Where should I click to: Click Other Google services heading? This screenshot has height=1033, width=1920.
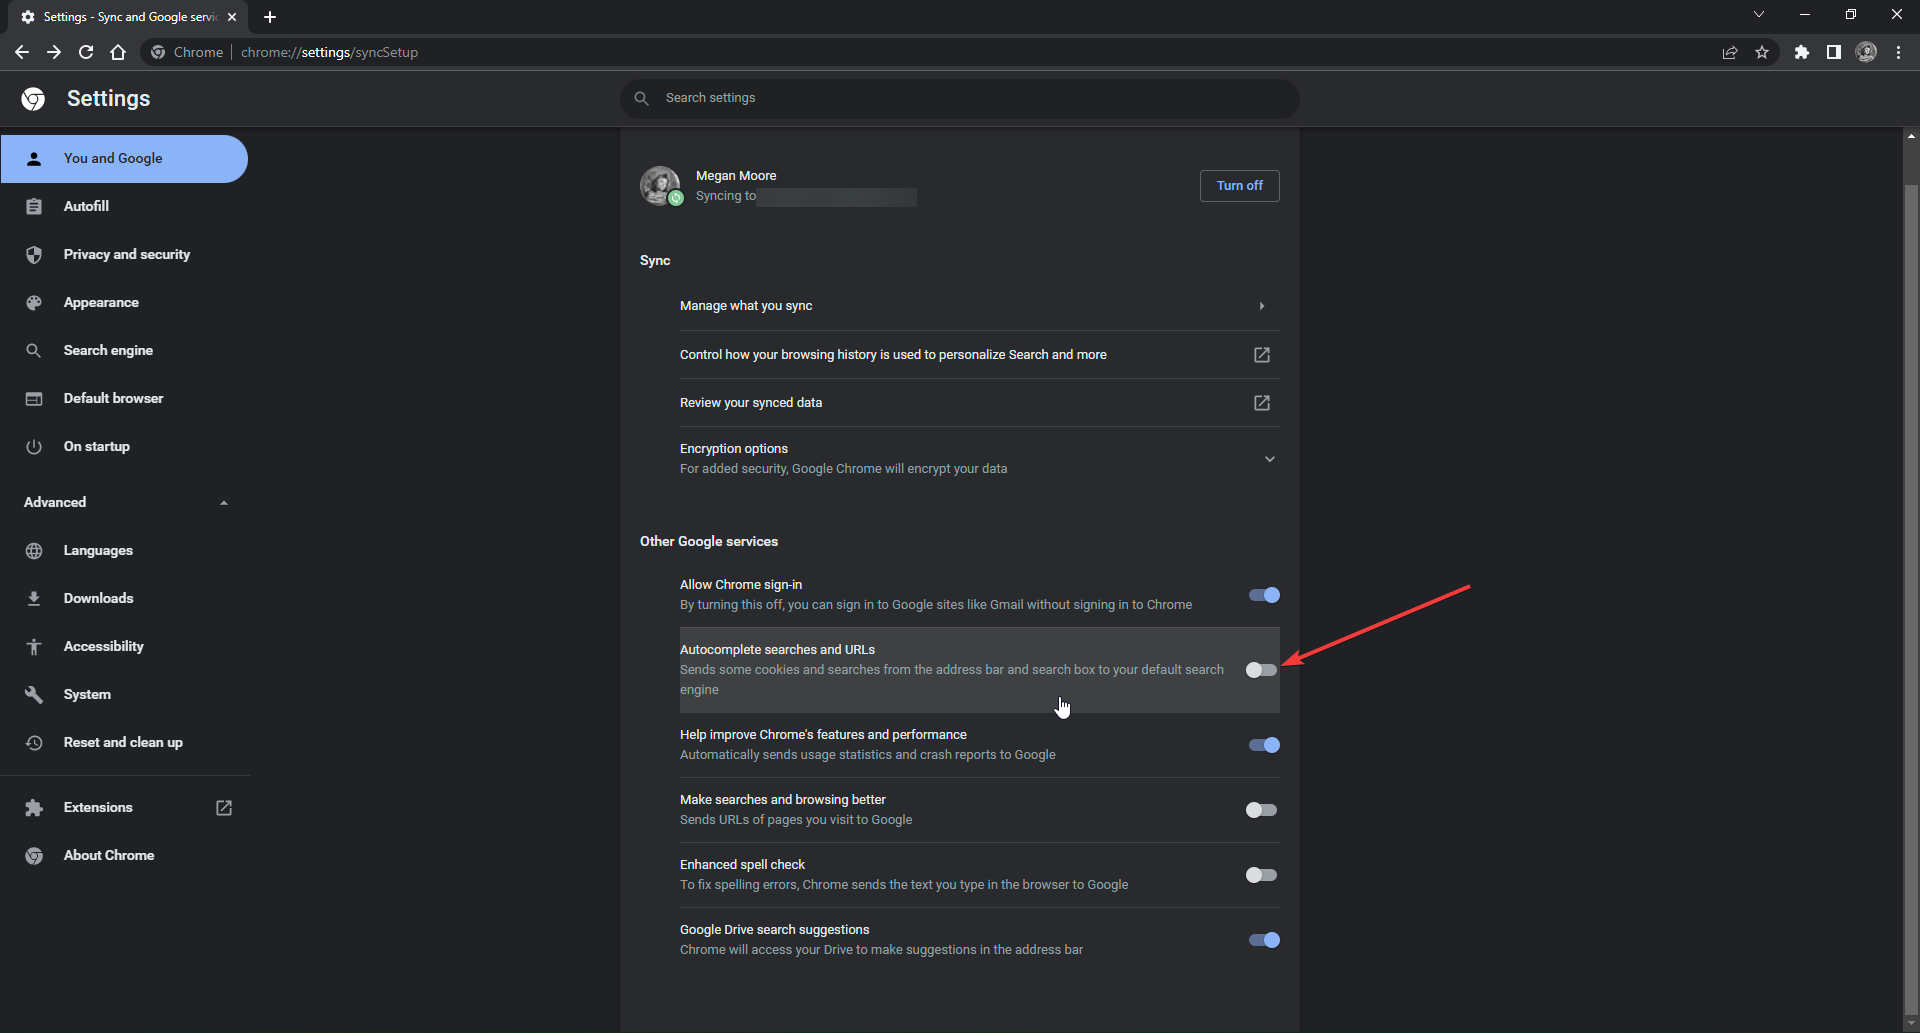pyautogui.click(x=709, y=541)
